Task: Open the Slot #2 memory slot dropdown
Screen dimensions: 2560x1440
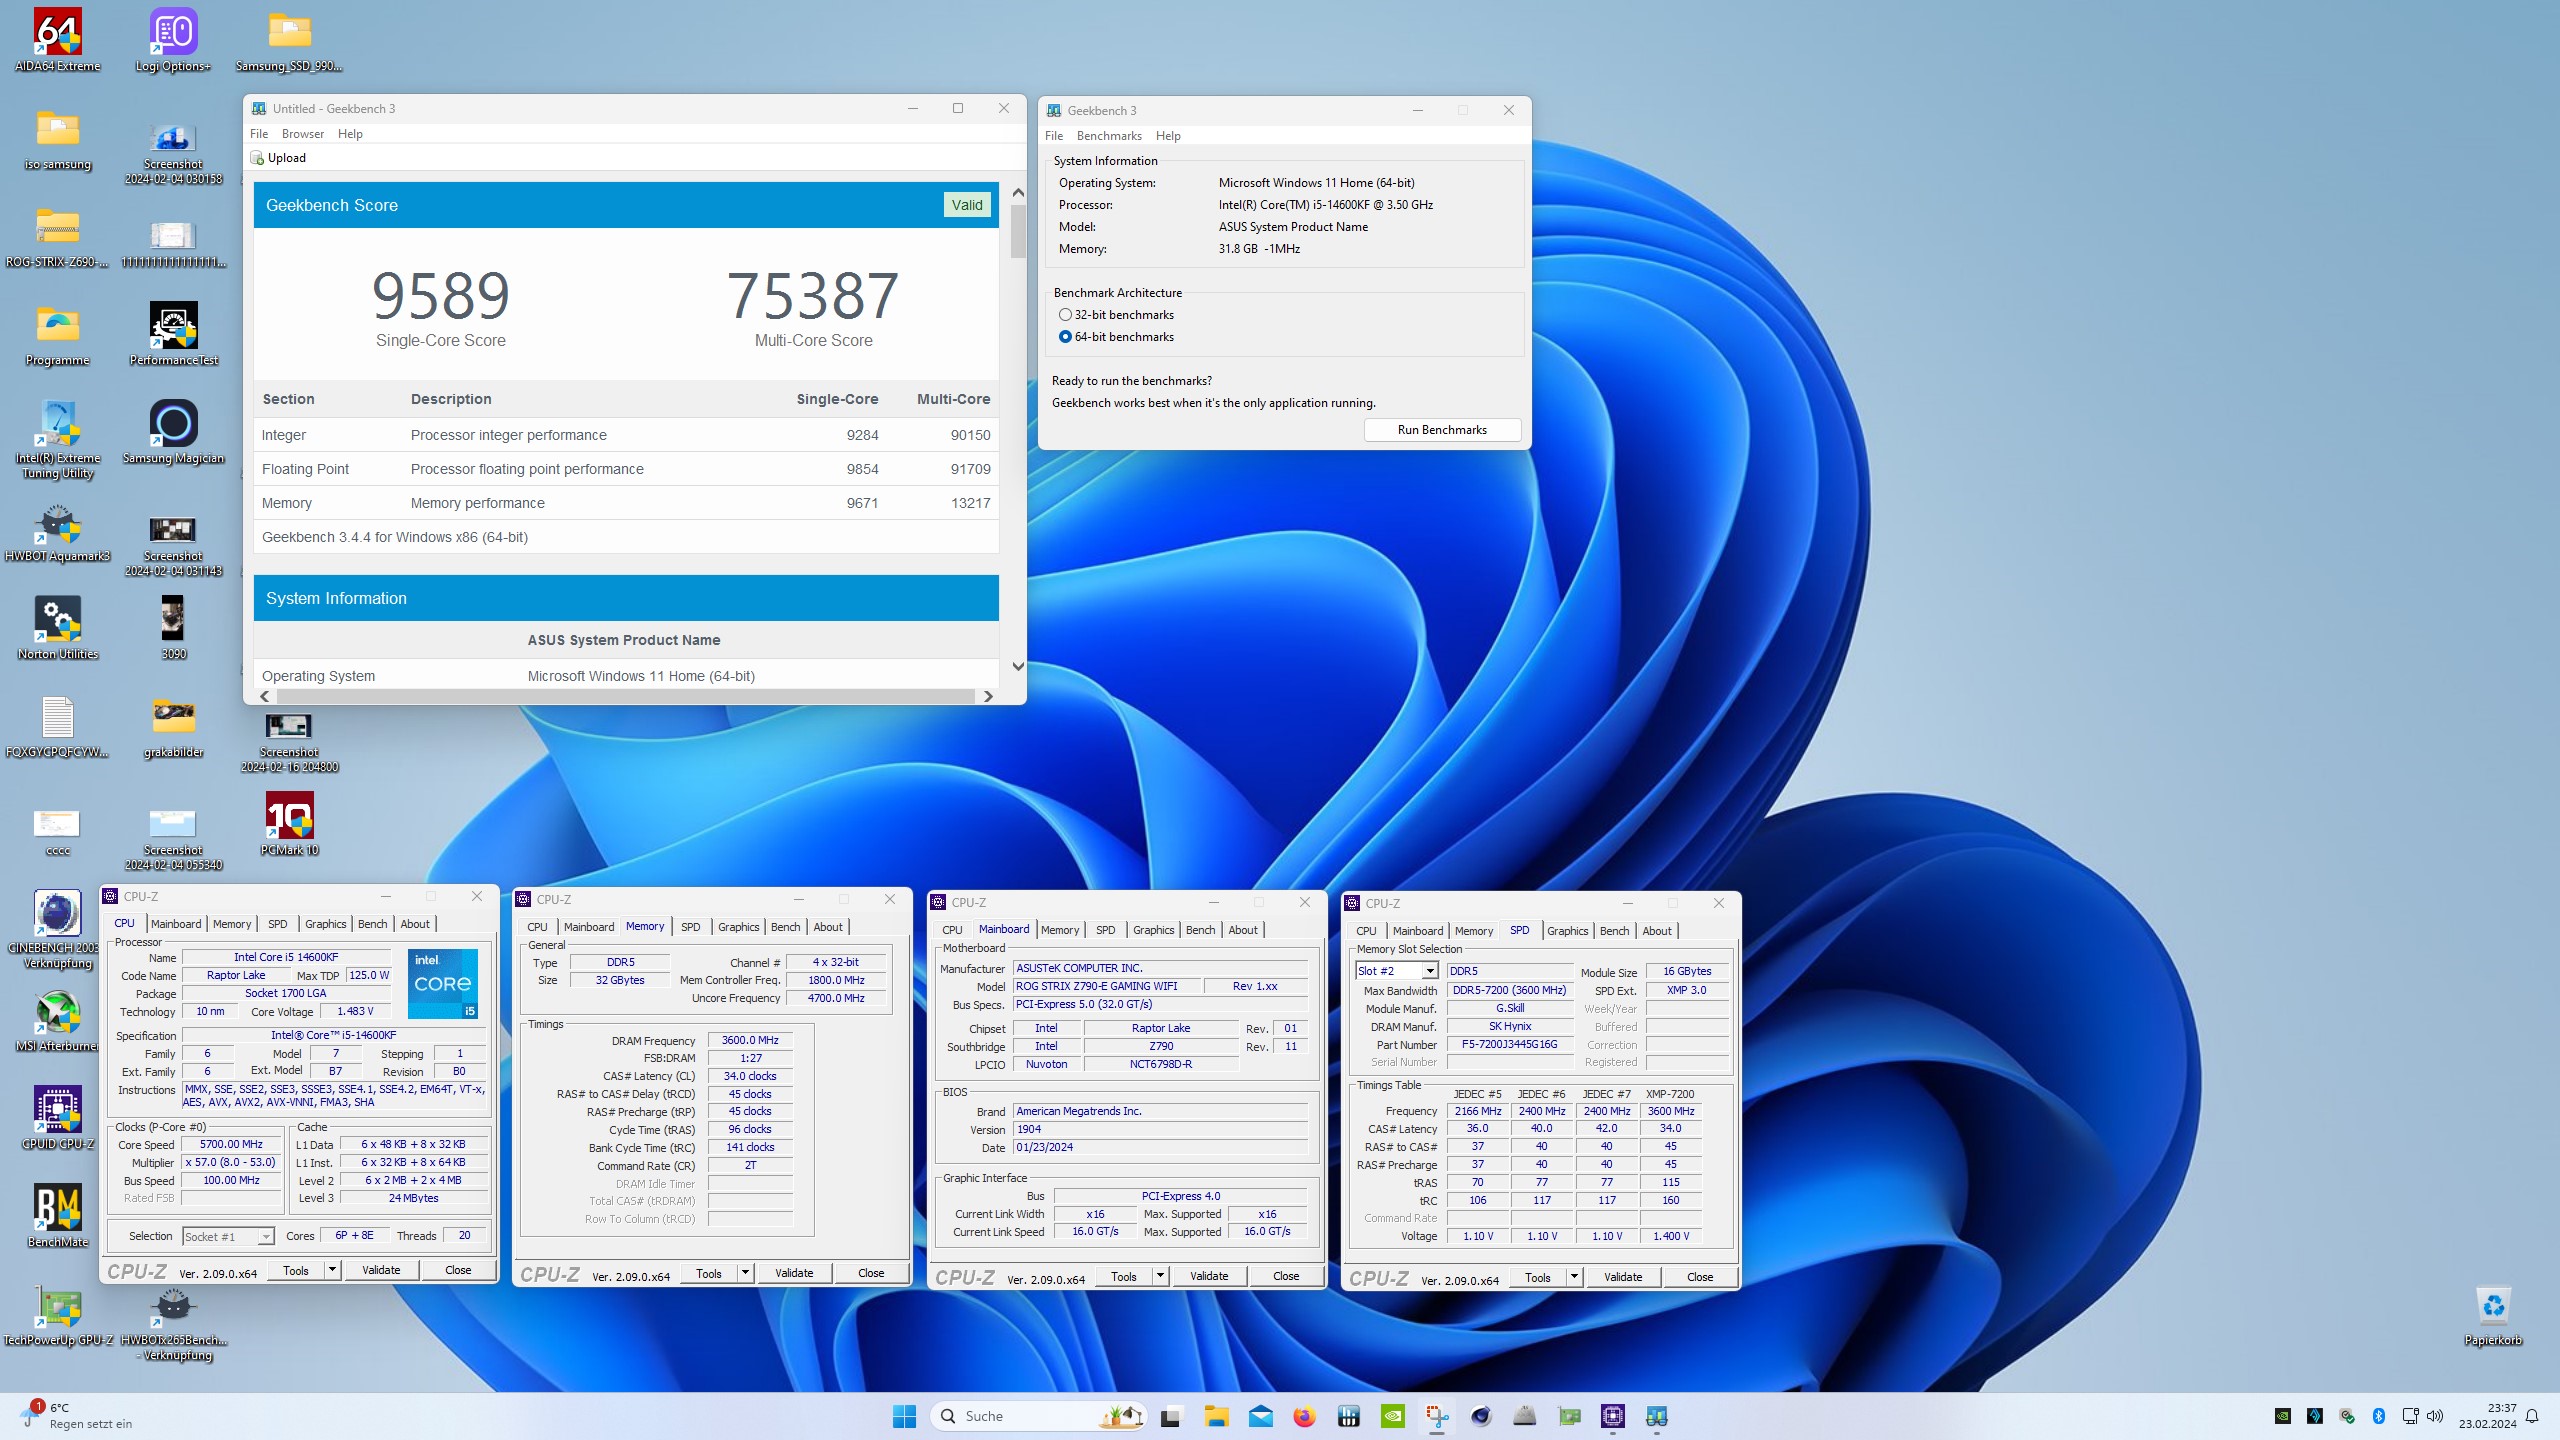Action: (x=1430, y=971)
